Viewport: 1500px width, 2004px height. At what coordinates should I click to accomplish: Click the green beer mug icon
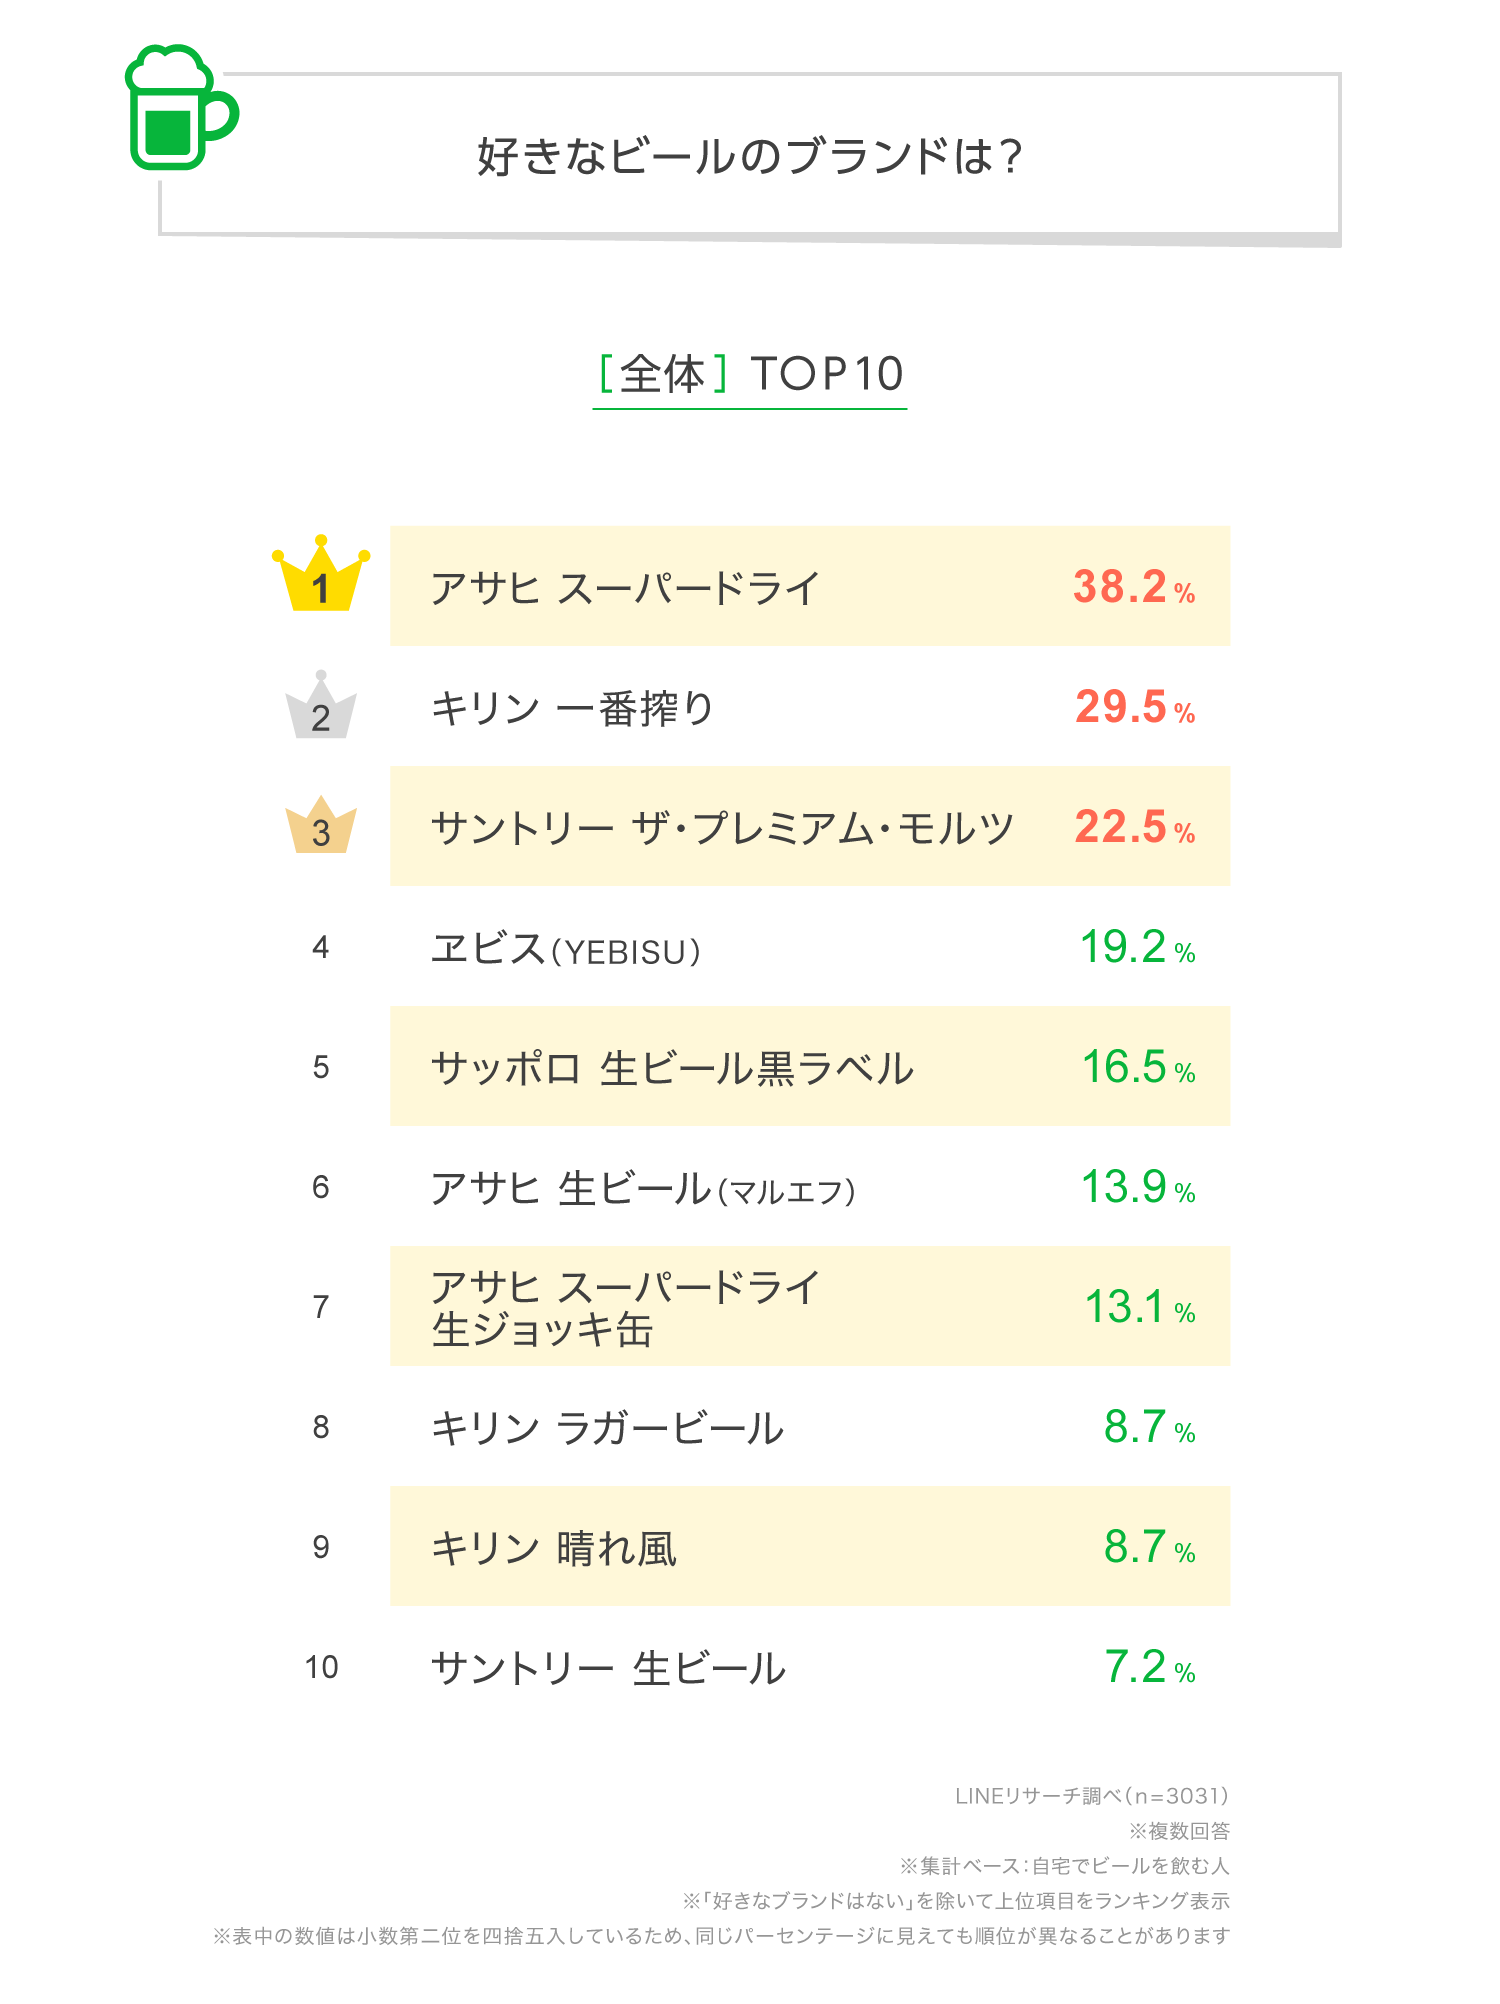coord(178,108)
